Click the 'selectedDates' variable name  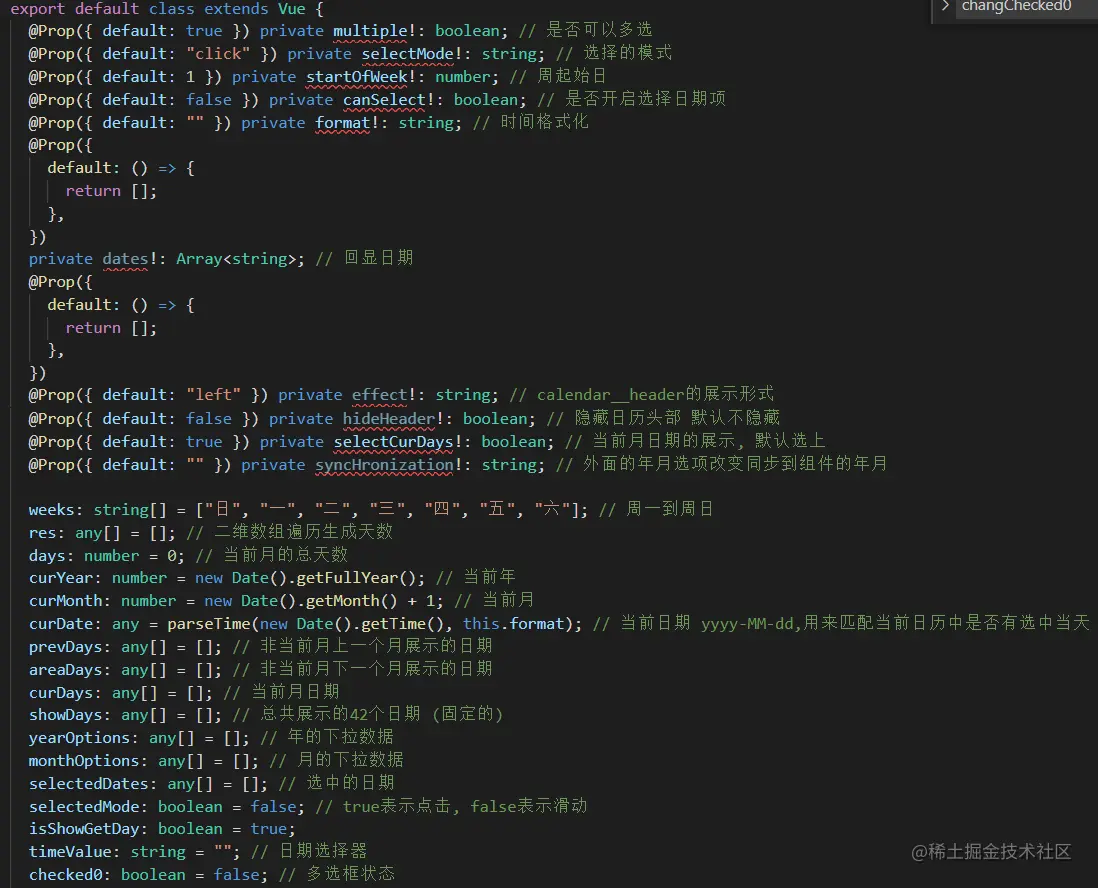[88, 784]
